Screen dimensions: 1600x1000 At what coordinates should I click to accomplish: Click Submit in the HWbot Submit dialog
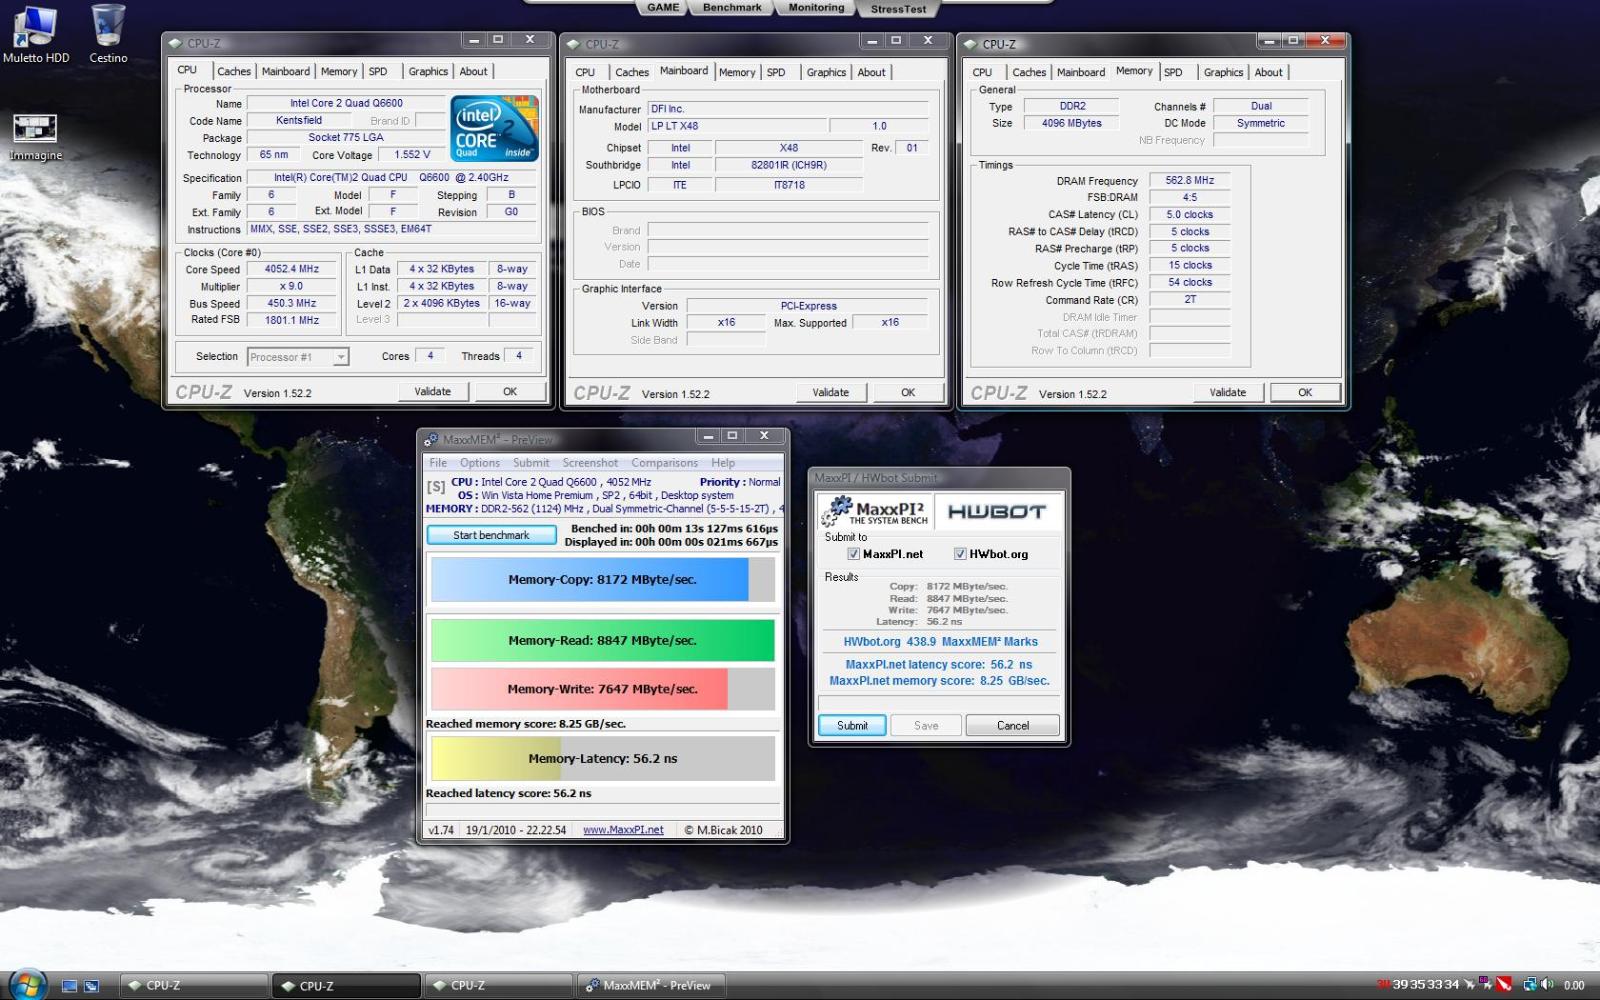(x=852, y=726)
